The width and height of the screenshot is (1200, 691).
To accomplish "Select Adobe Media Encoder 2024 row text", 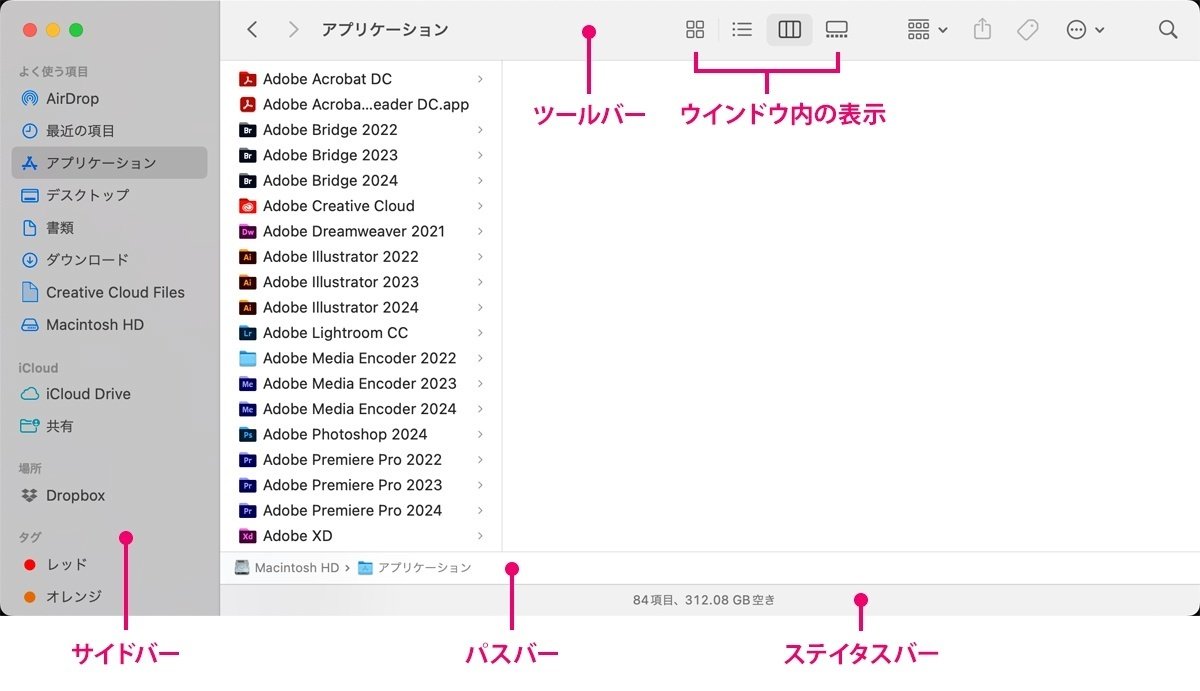I will [360, 409].
